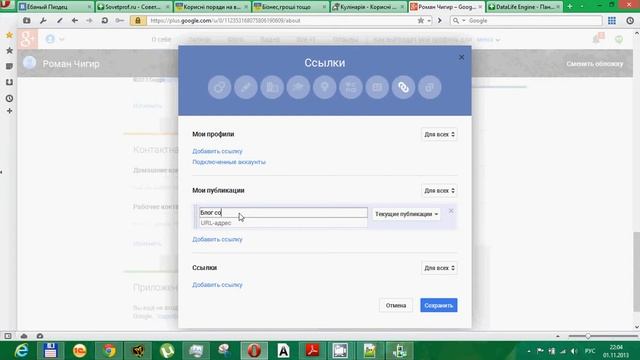The height and width of the screenshot is (360, 640).
Task: Bookmark the page with the address bar star
Action: coord(420,20)
